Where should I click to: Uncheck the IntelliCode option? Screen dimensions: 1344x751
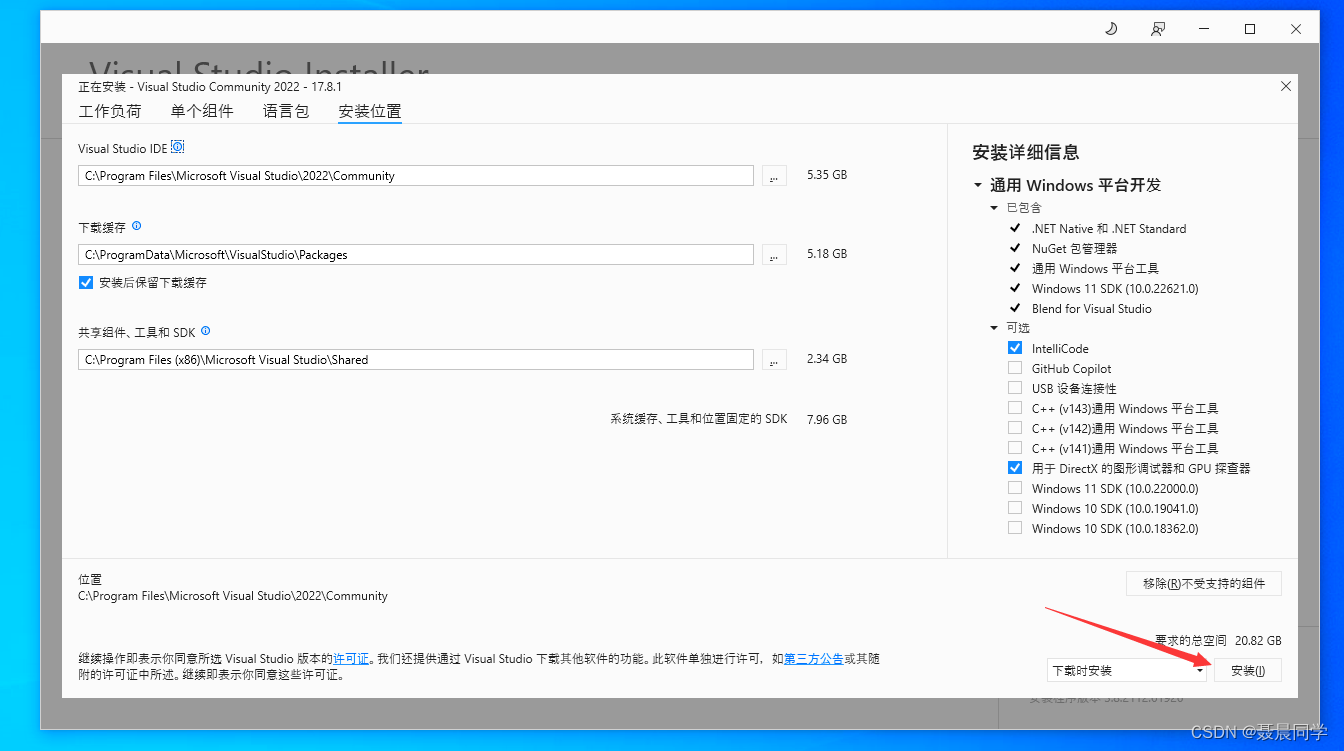point(1015,348)
